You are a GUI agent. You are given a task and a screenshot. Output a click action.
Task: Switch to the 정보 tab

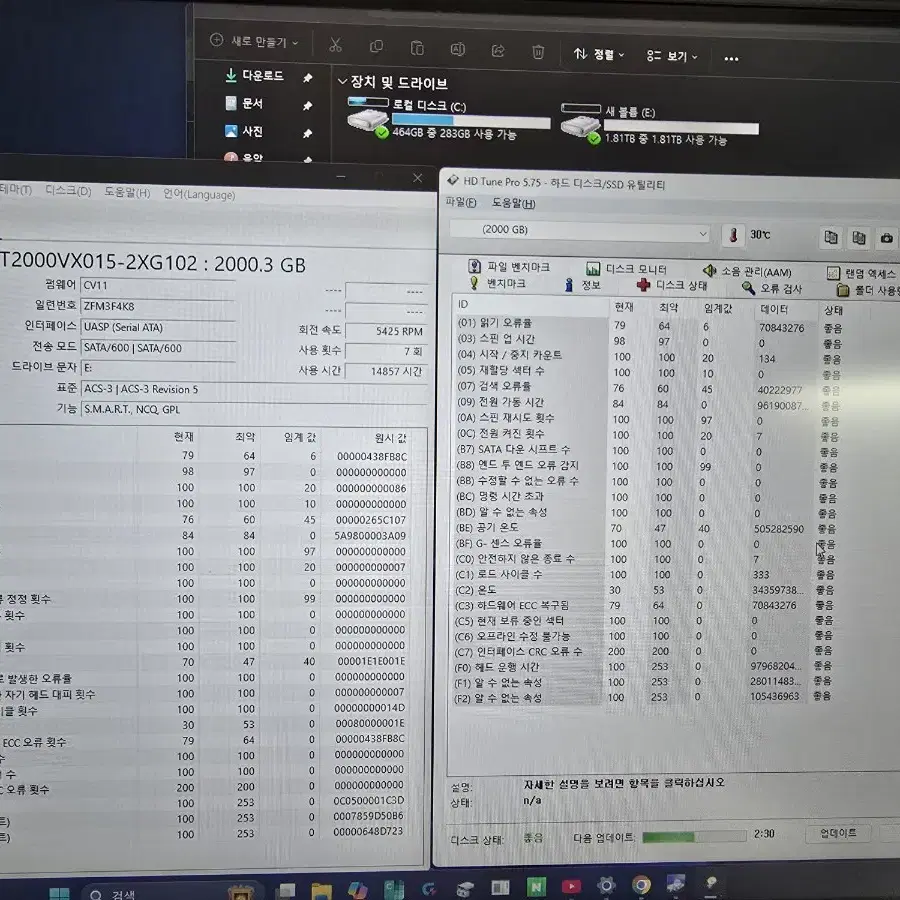click(x=583, y=285)
